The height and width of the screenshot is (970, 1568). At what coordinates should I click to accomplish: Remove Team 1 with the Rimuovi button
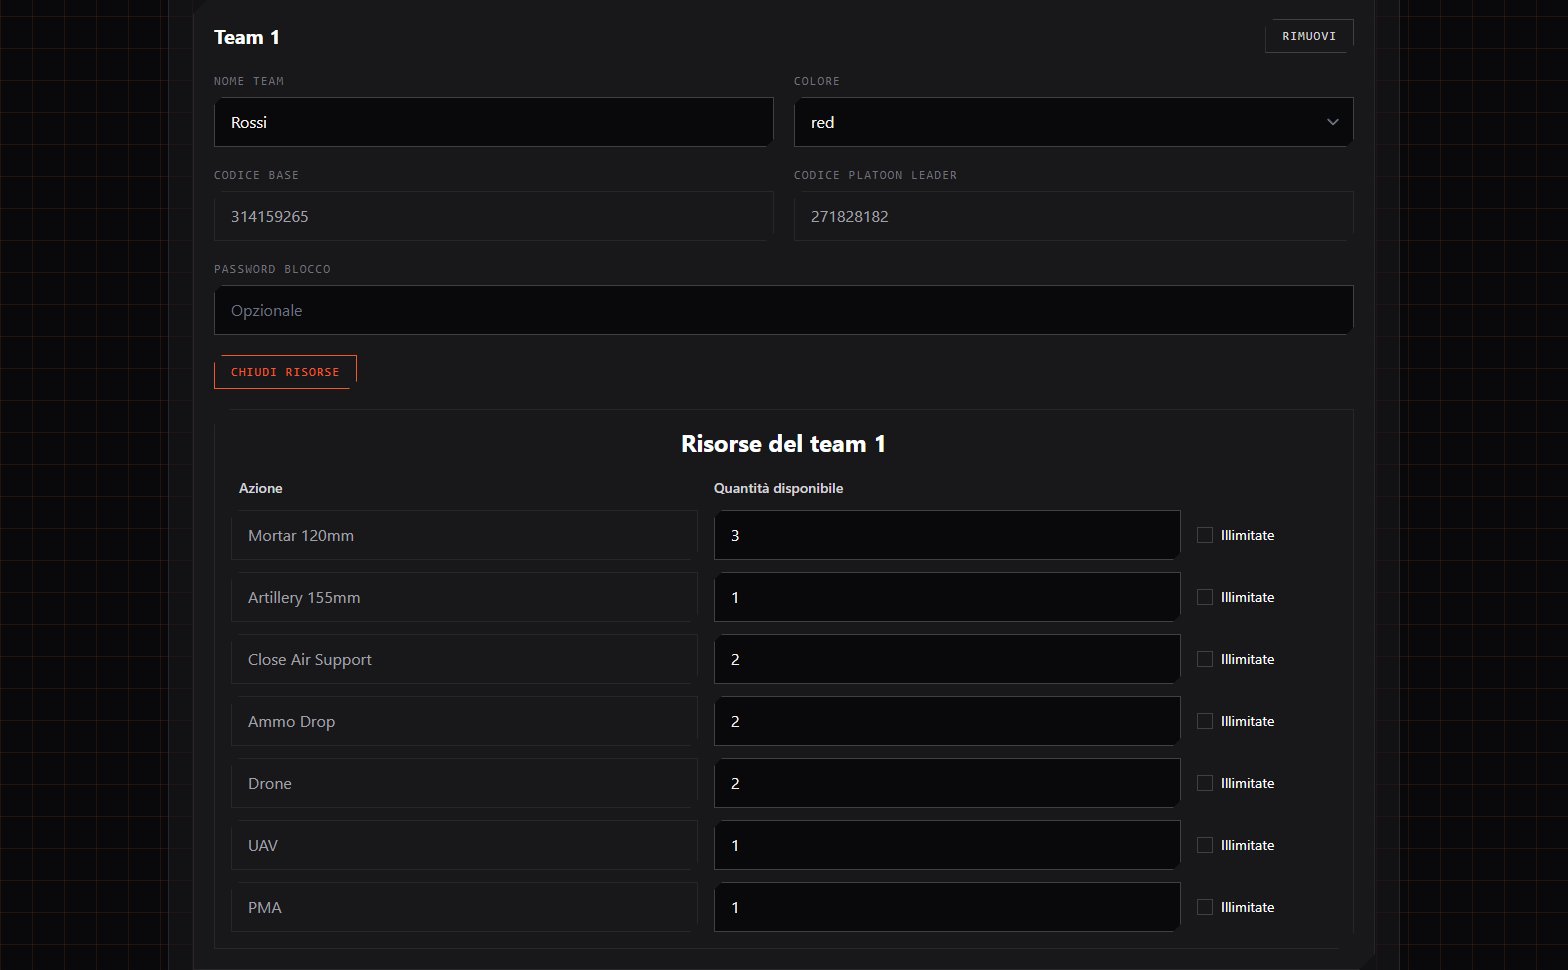coord(1309,36)
